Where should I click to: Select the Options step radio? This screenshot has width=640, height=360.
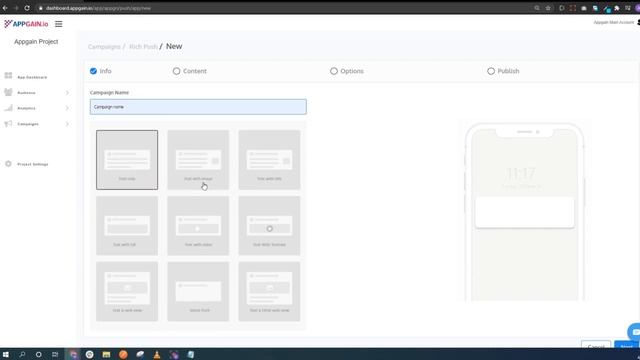334,71
